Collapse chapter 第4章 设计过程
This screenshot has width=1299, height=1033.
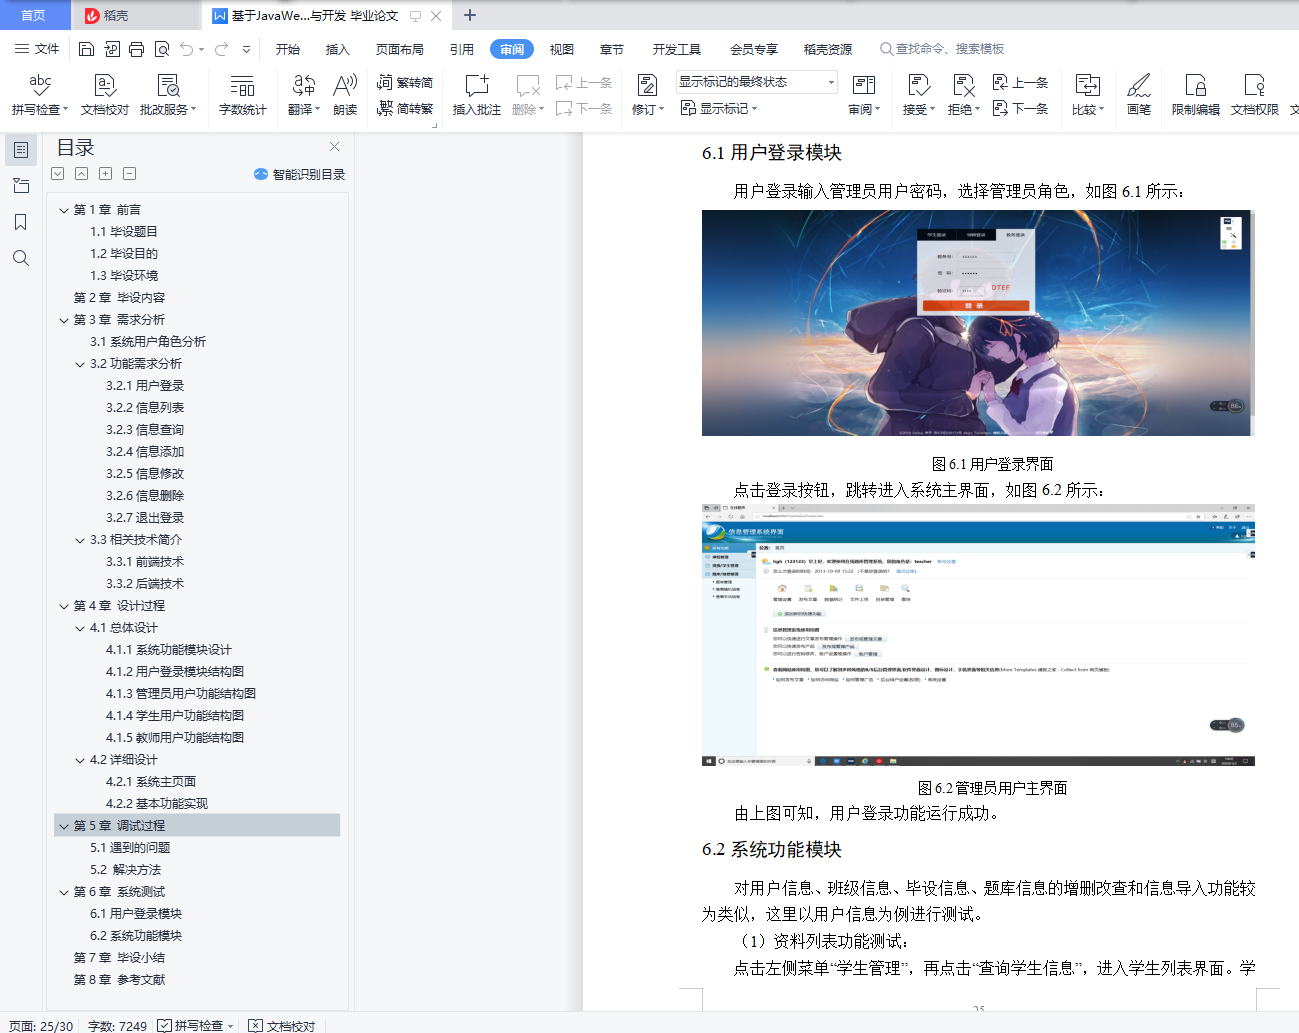64,606
